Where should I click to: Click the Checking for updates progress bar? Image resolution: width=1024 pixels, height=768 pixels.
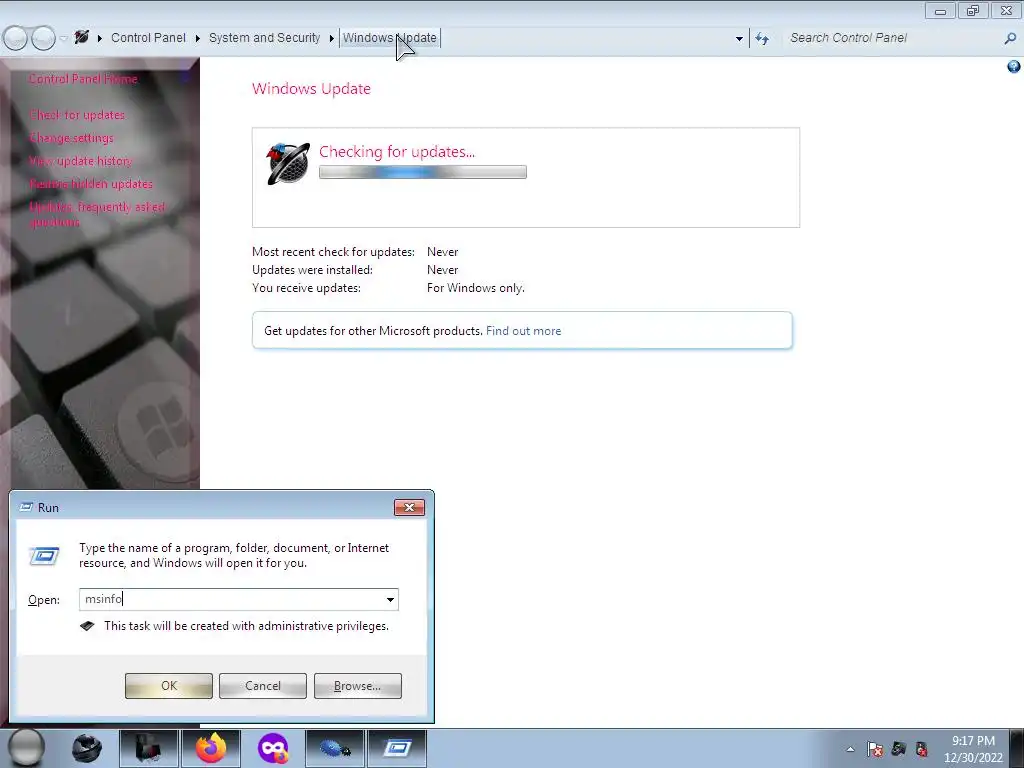pyautogui.click(x=423, y=172)
